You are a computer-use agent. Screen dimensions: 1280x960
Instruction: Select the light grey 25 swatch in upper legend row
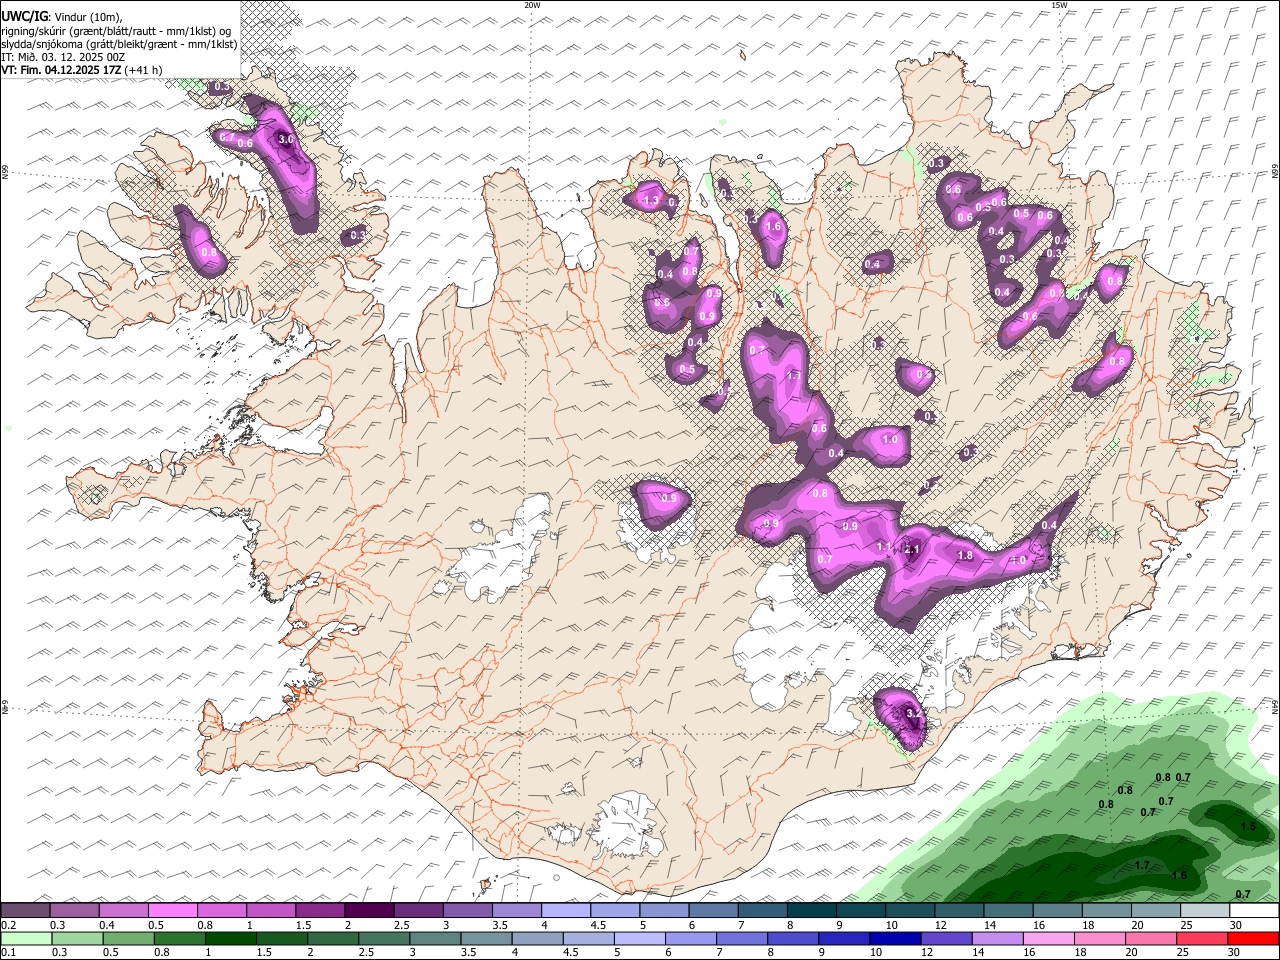point(1204,910)
